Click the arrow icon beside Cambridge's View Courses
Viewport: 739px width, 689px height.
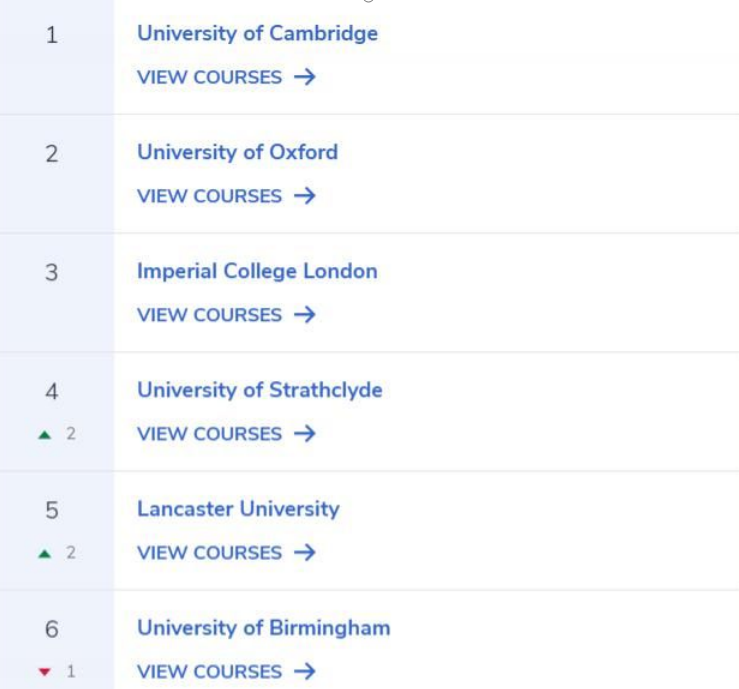[x=304, y=77]
